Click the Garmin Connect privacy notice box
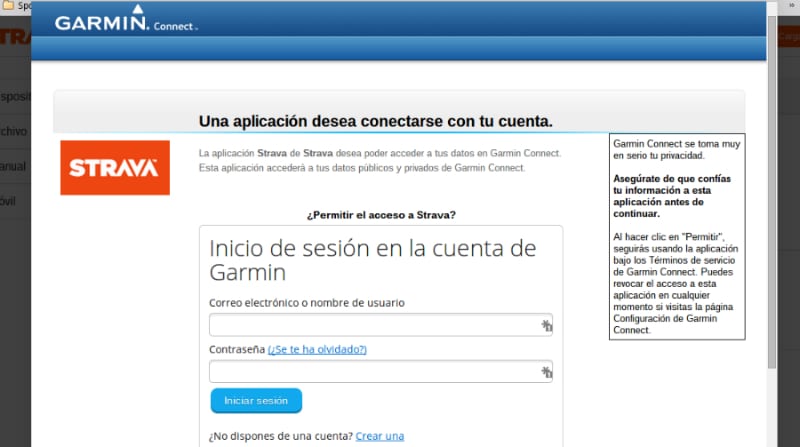 (x=677, y=236)
